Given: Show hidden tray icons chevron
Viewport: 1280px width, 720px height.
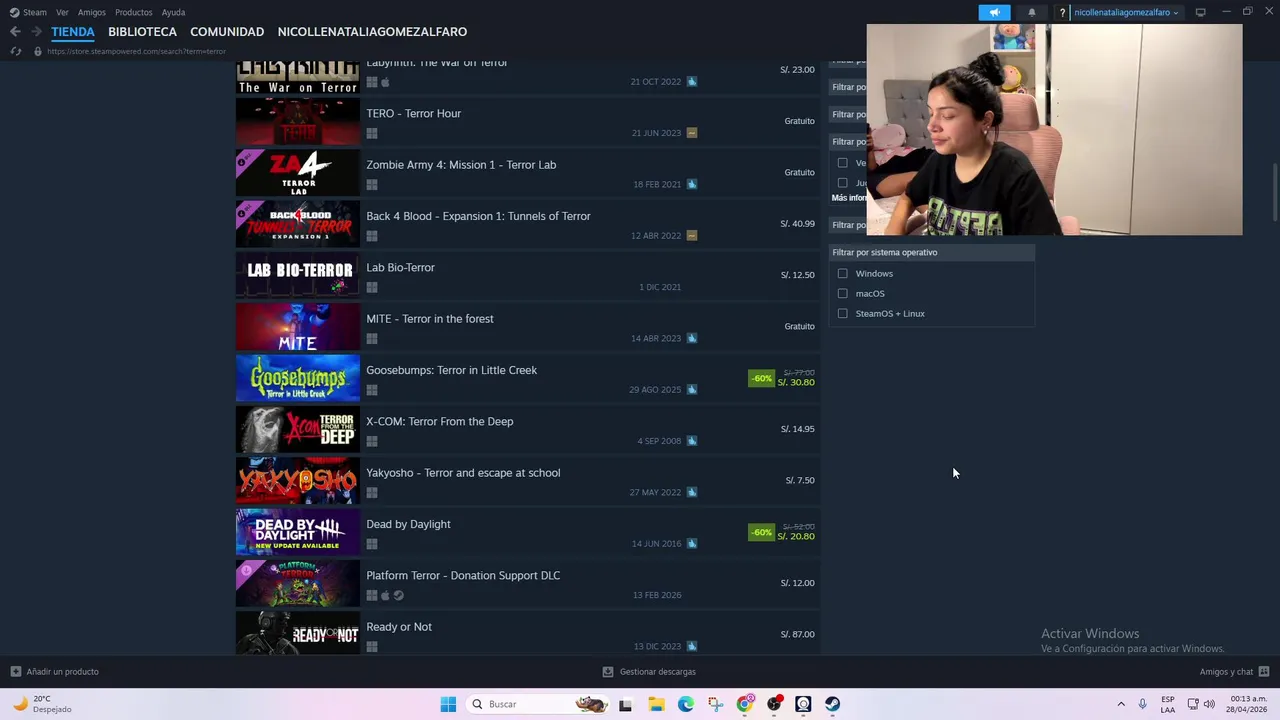Looking at the screenshot, I should pos(1121,704).
